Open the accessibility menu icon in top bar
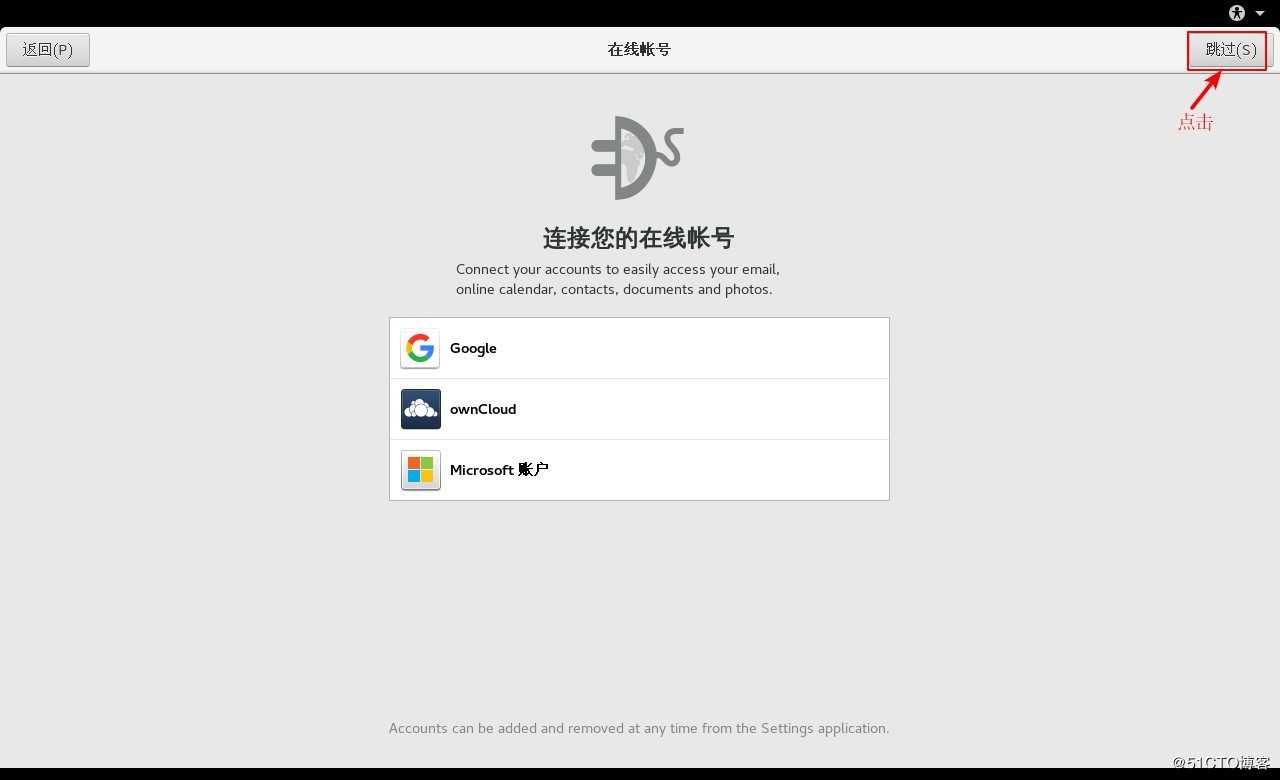The width and height of the screenshot is (1280, 780). pos(1237,13)
